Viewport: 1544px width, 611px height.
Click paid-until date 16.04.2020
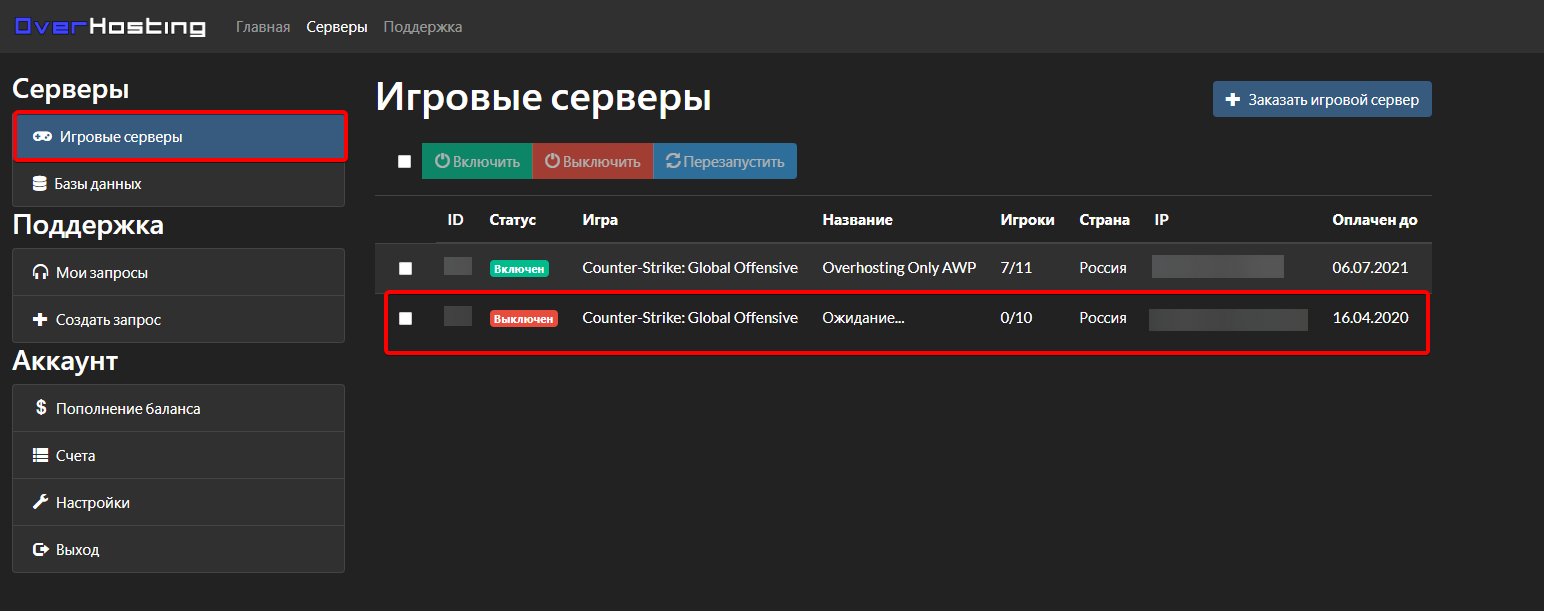pyautogui.click(x=1370, y=317)
